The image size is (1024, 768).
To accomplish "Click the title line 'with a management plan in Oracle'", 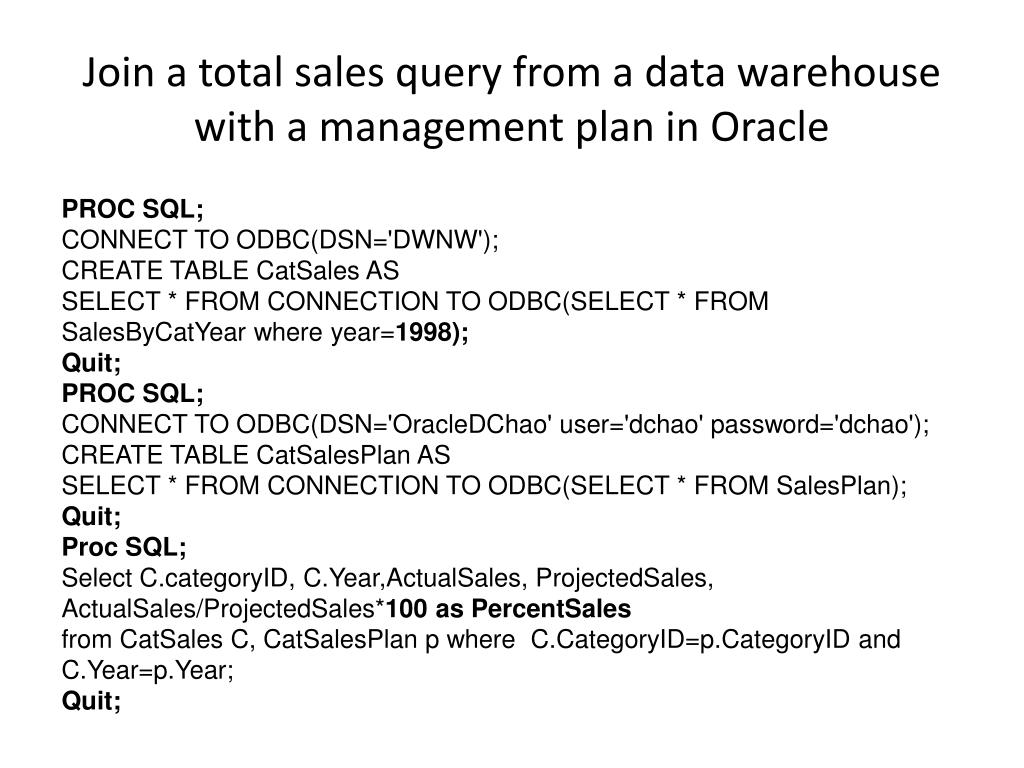I will point(511,127).
